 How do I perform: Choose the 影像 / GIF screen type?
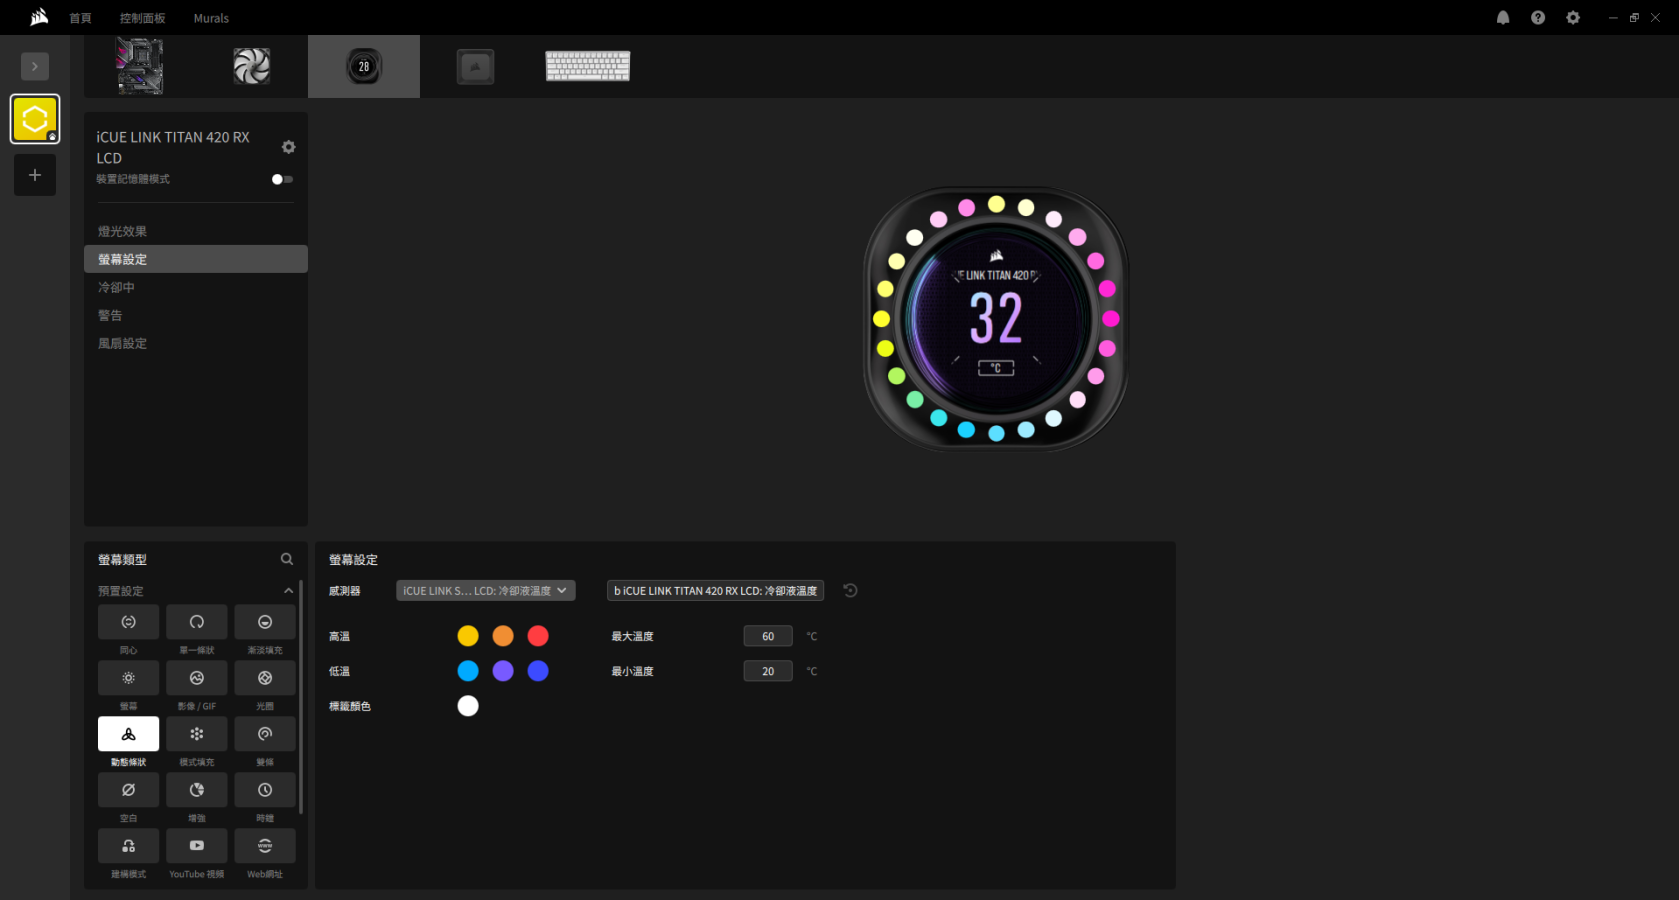196,678
